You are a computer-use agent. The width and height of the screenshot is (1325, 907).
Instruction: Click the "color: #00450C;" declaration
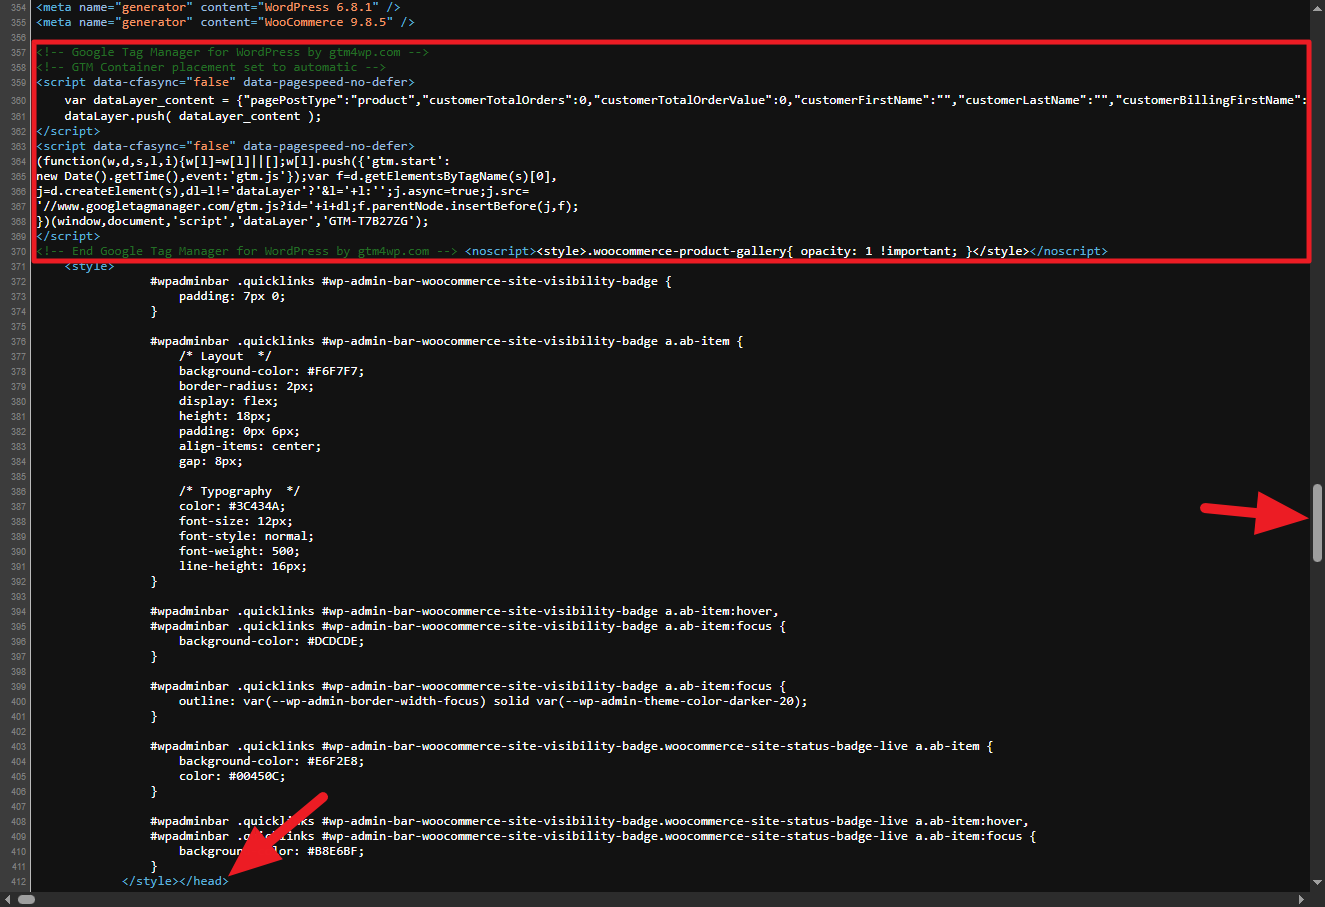(233, 776)
